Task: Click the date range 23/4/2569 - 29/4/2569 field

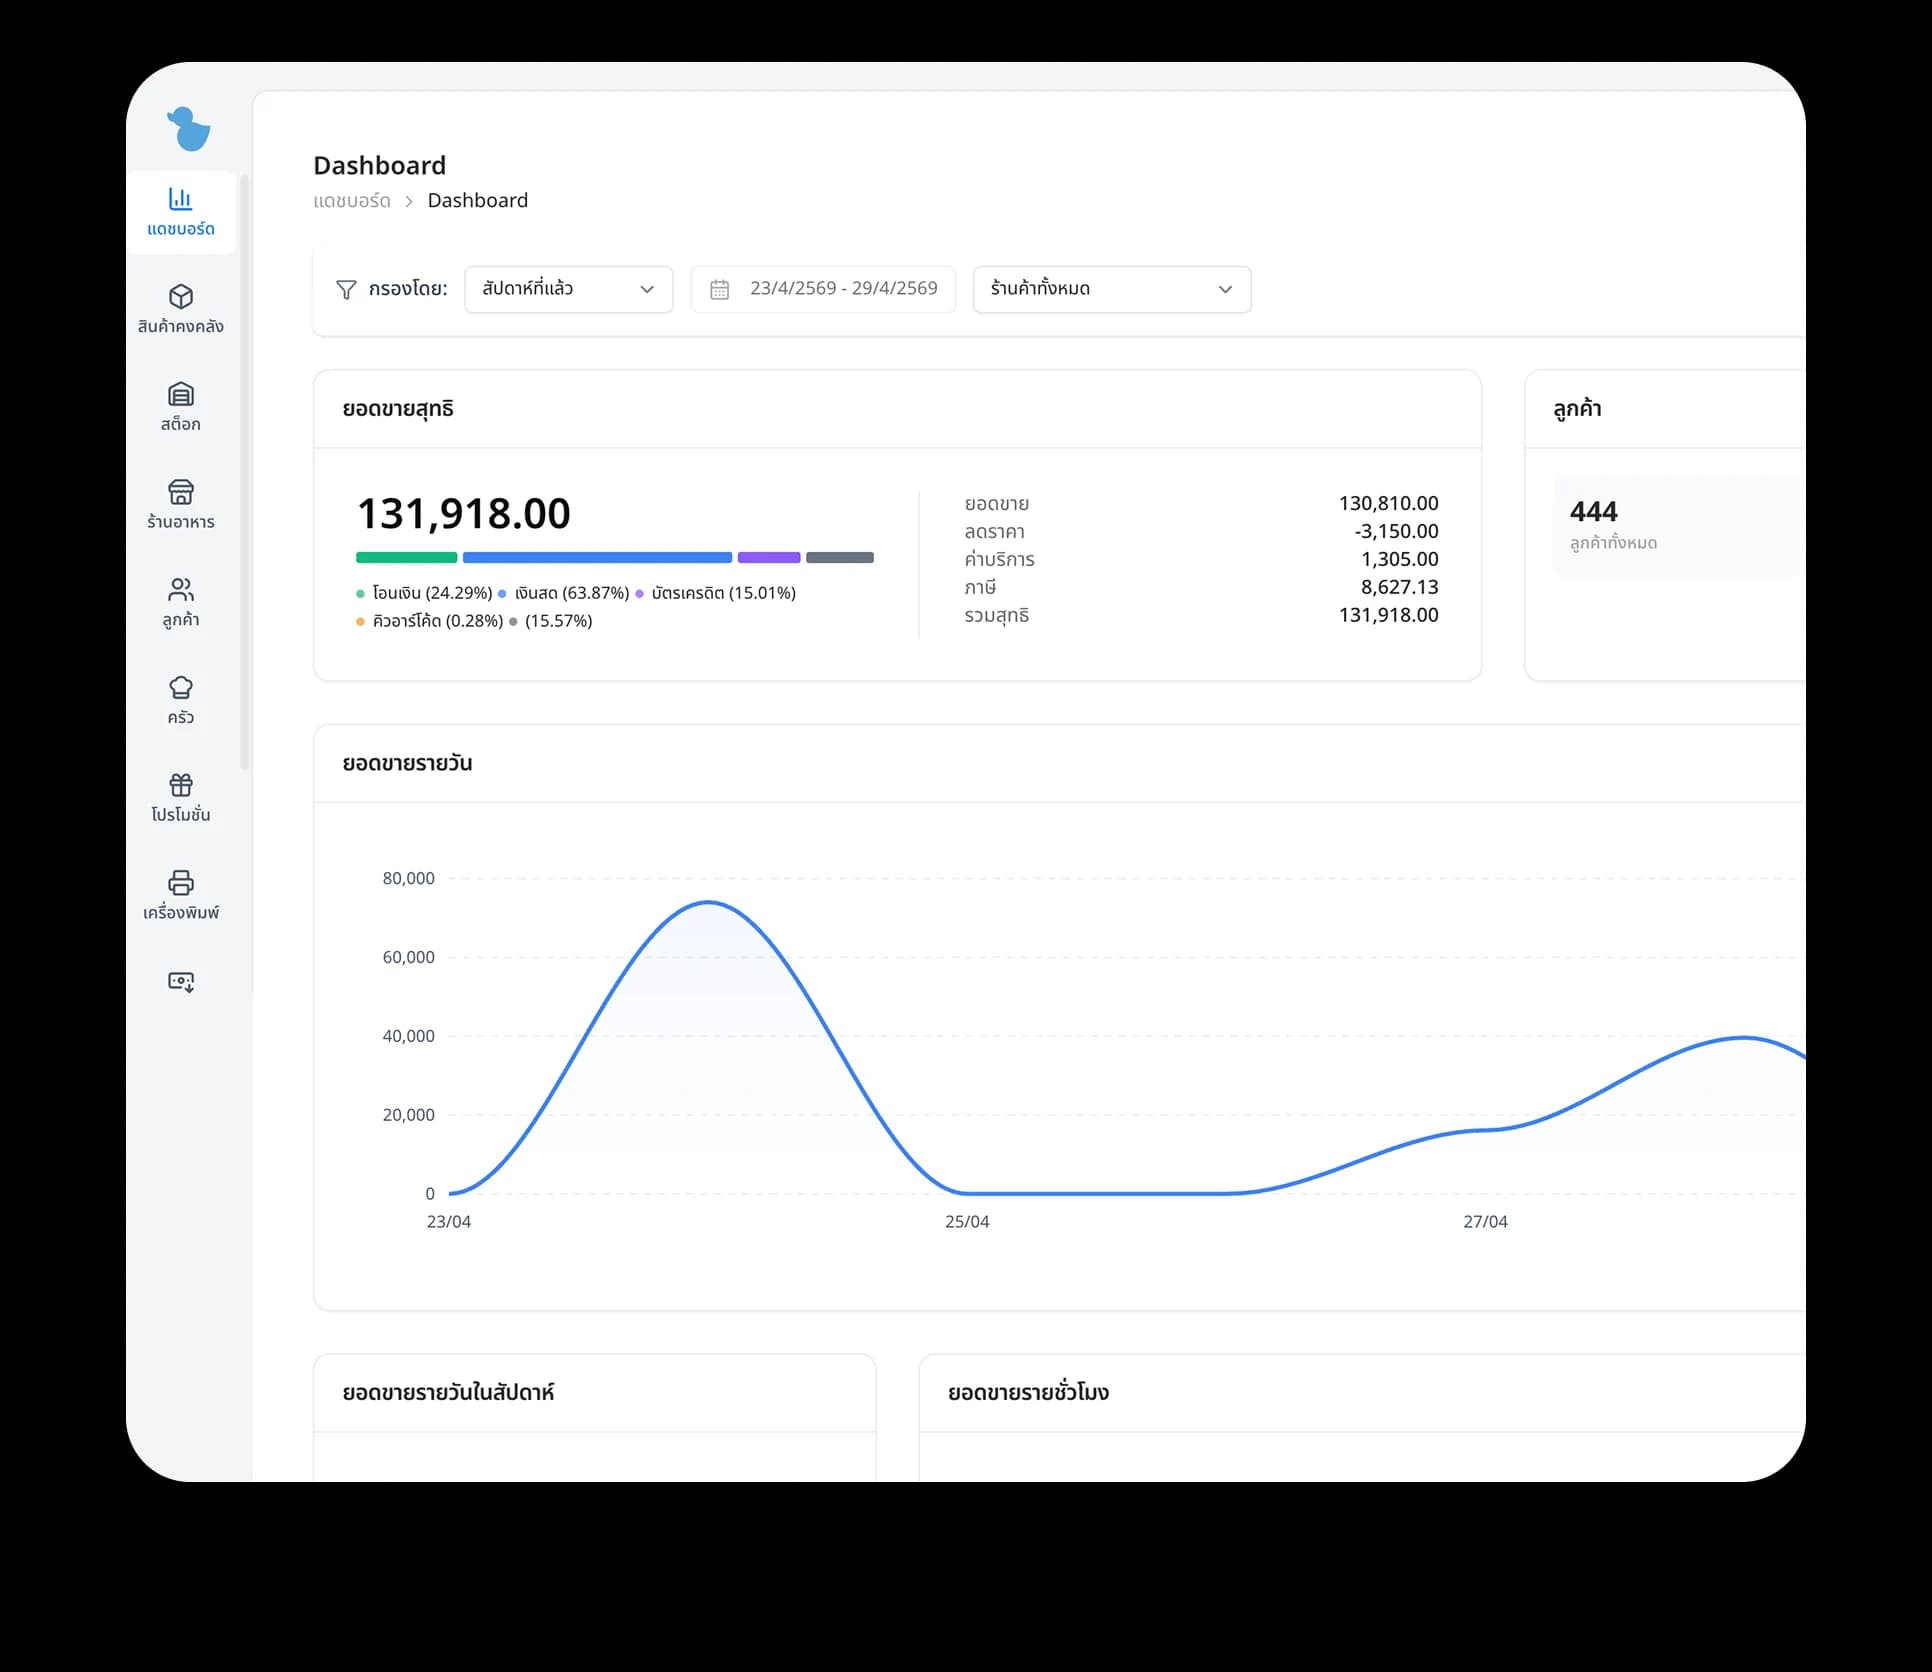Action: [823, 289]
